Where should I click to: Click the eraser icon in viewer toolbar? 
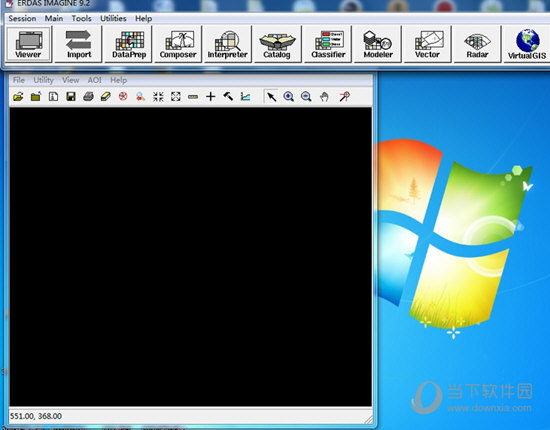pos(106,96)
